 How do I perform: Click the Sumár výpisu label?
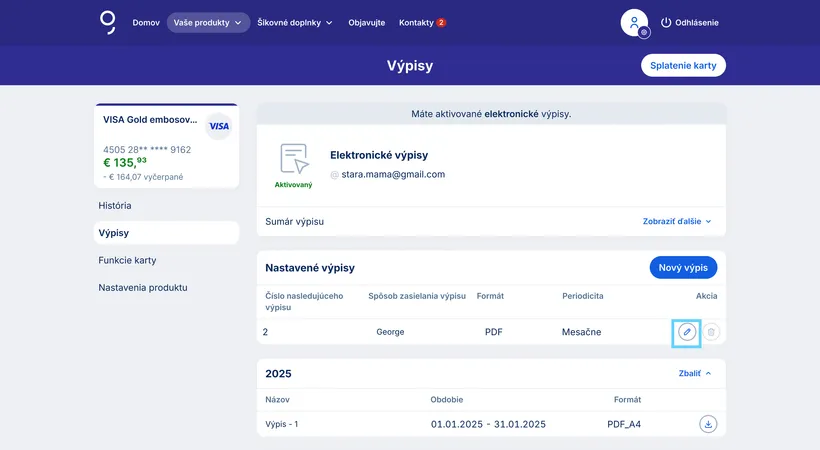(x=294, y=221)
